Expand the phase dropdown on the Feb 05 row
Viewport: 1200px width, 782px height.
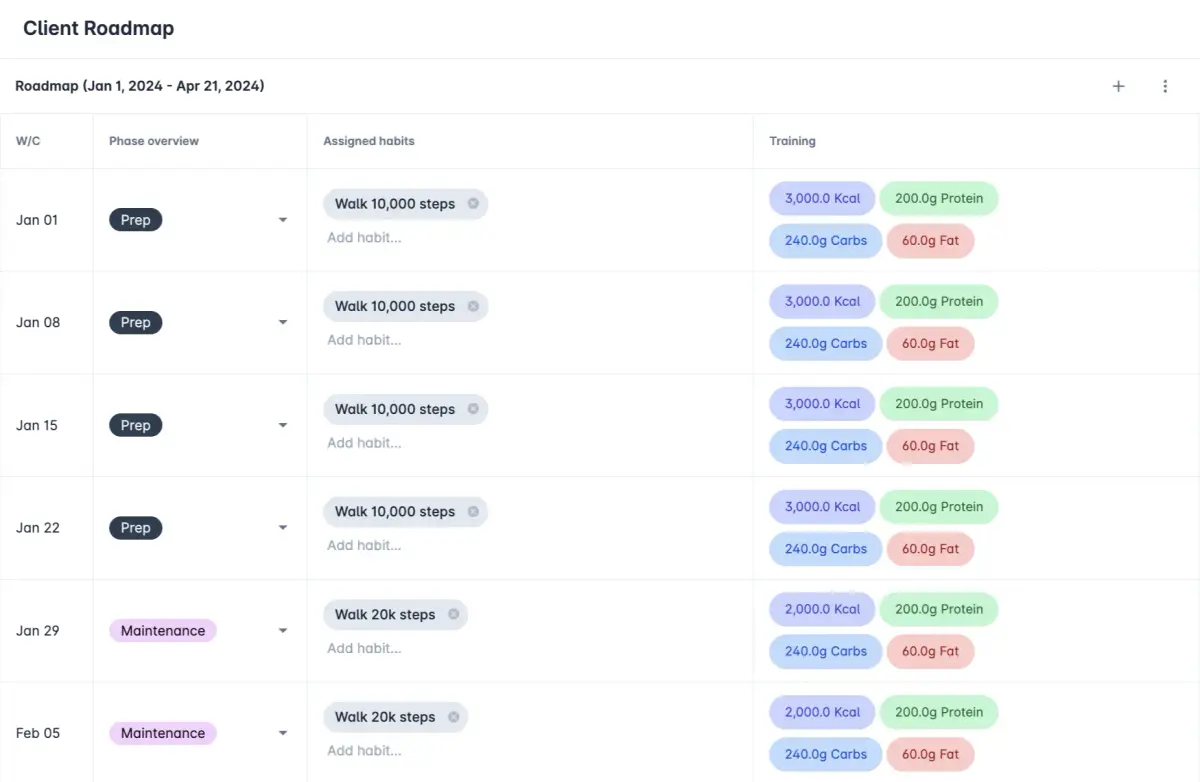tap(283, 733)
